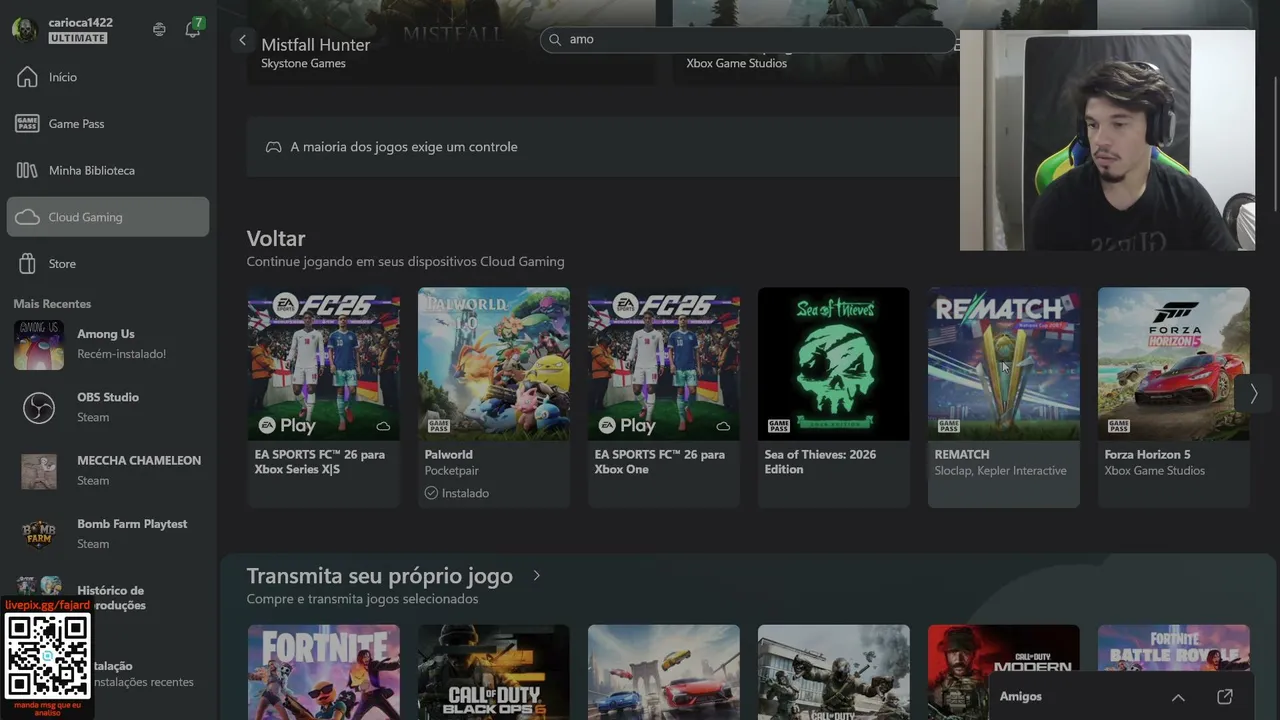Click the Bomb Farm Playtest icon
This screenshot has width=1280, height=720.
click(39, 534)
